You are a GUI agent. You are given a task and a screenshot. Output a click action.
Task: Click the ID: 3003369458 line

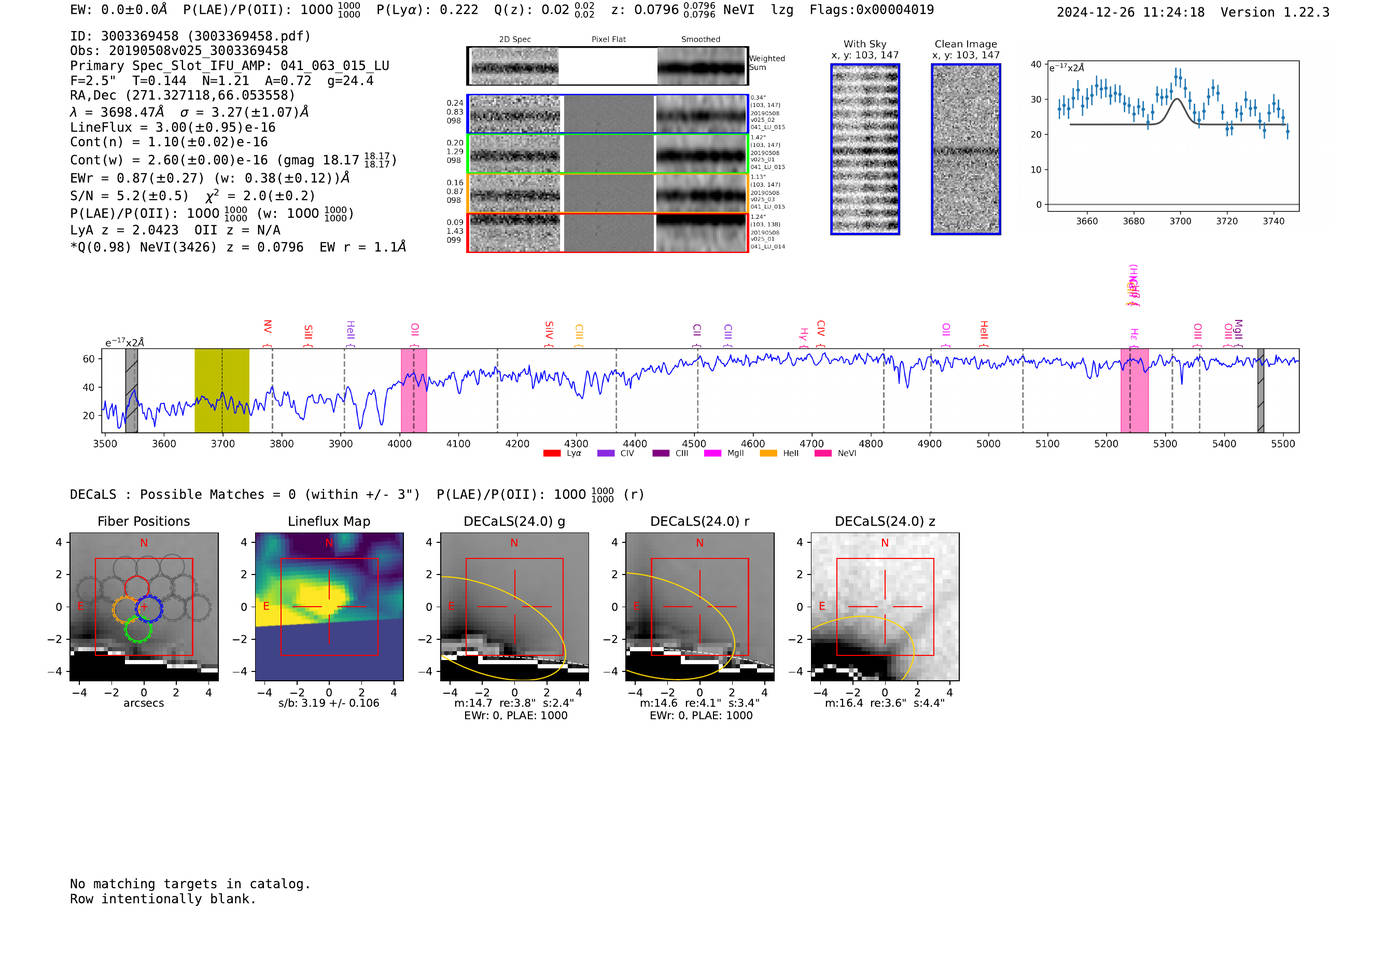[x=190, y=36]
